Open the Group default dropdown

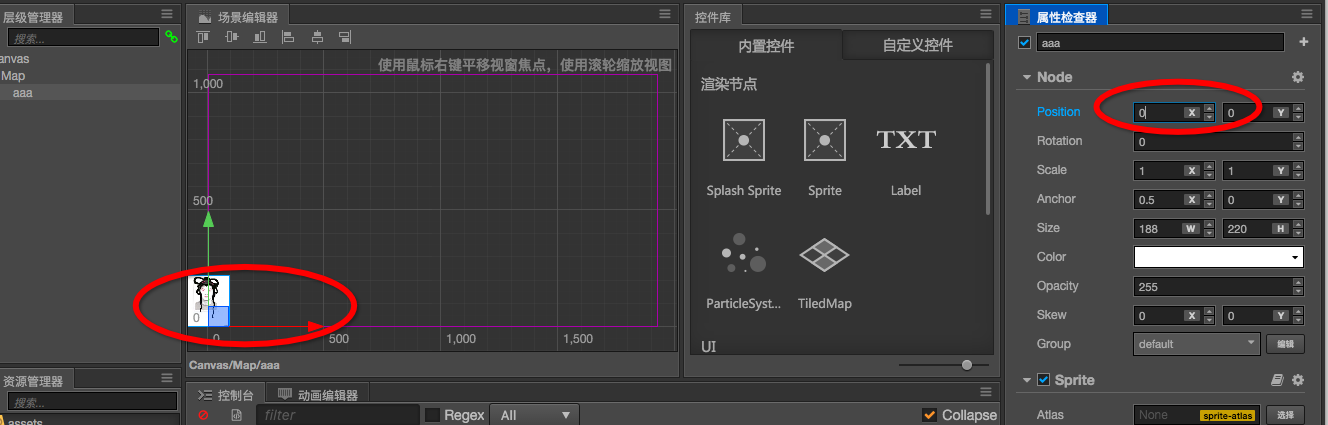1198,343
